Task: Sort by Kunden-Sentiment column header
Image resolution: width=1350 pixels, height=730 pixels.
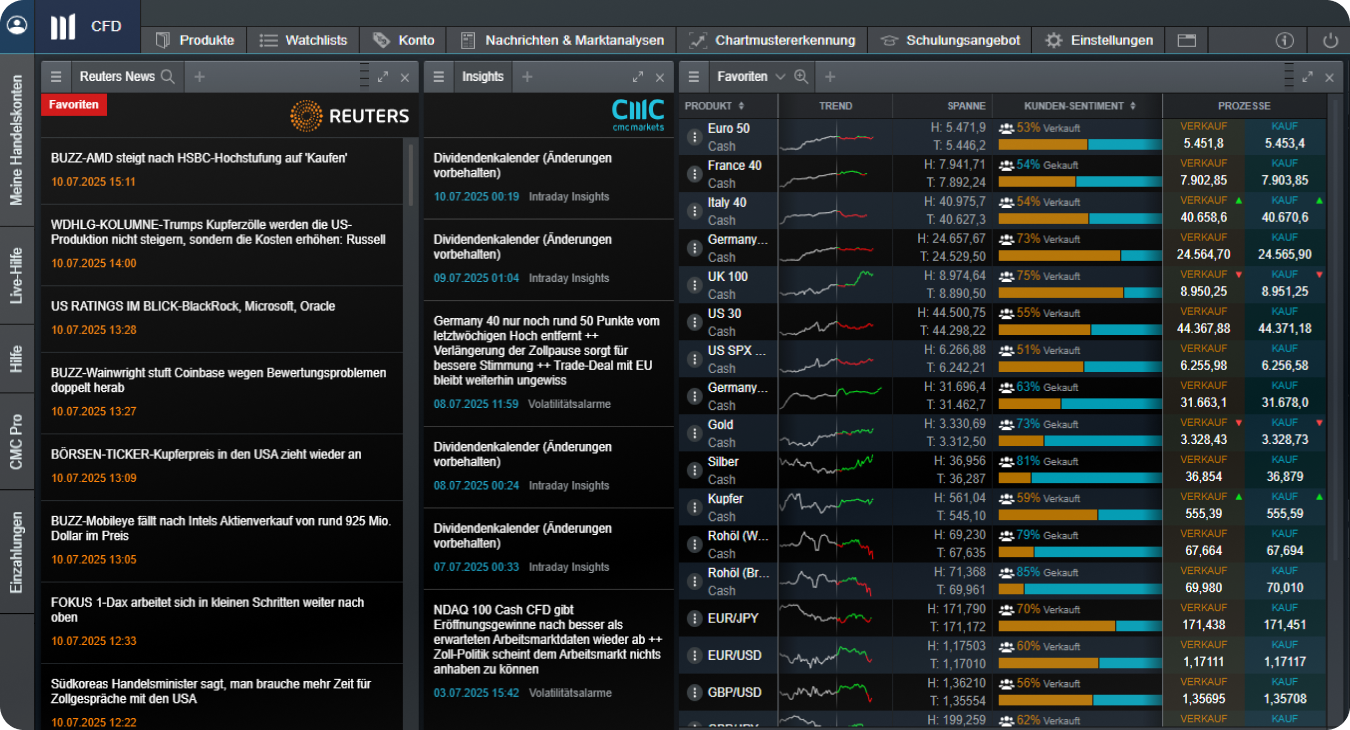Action: point(1074,106)
